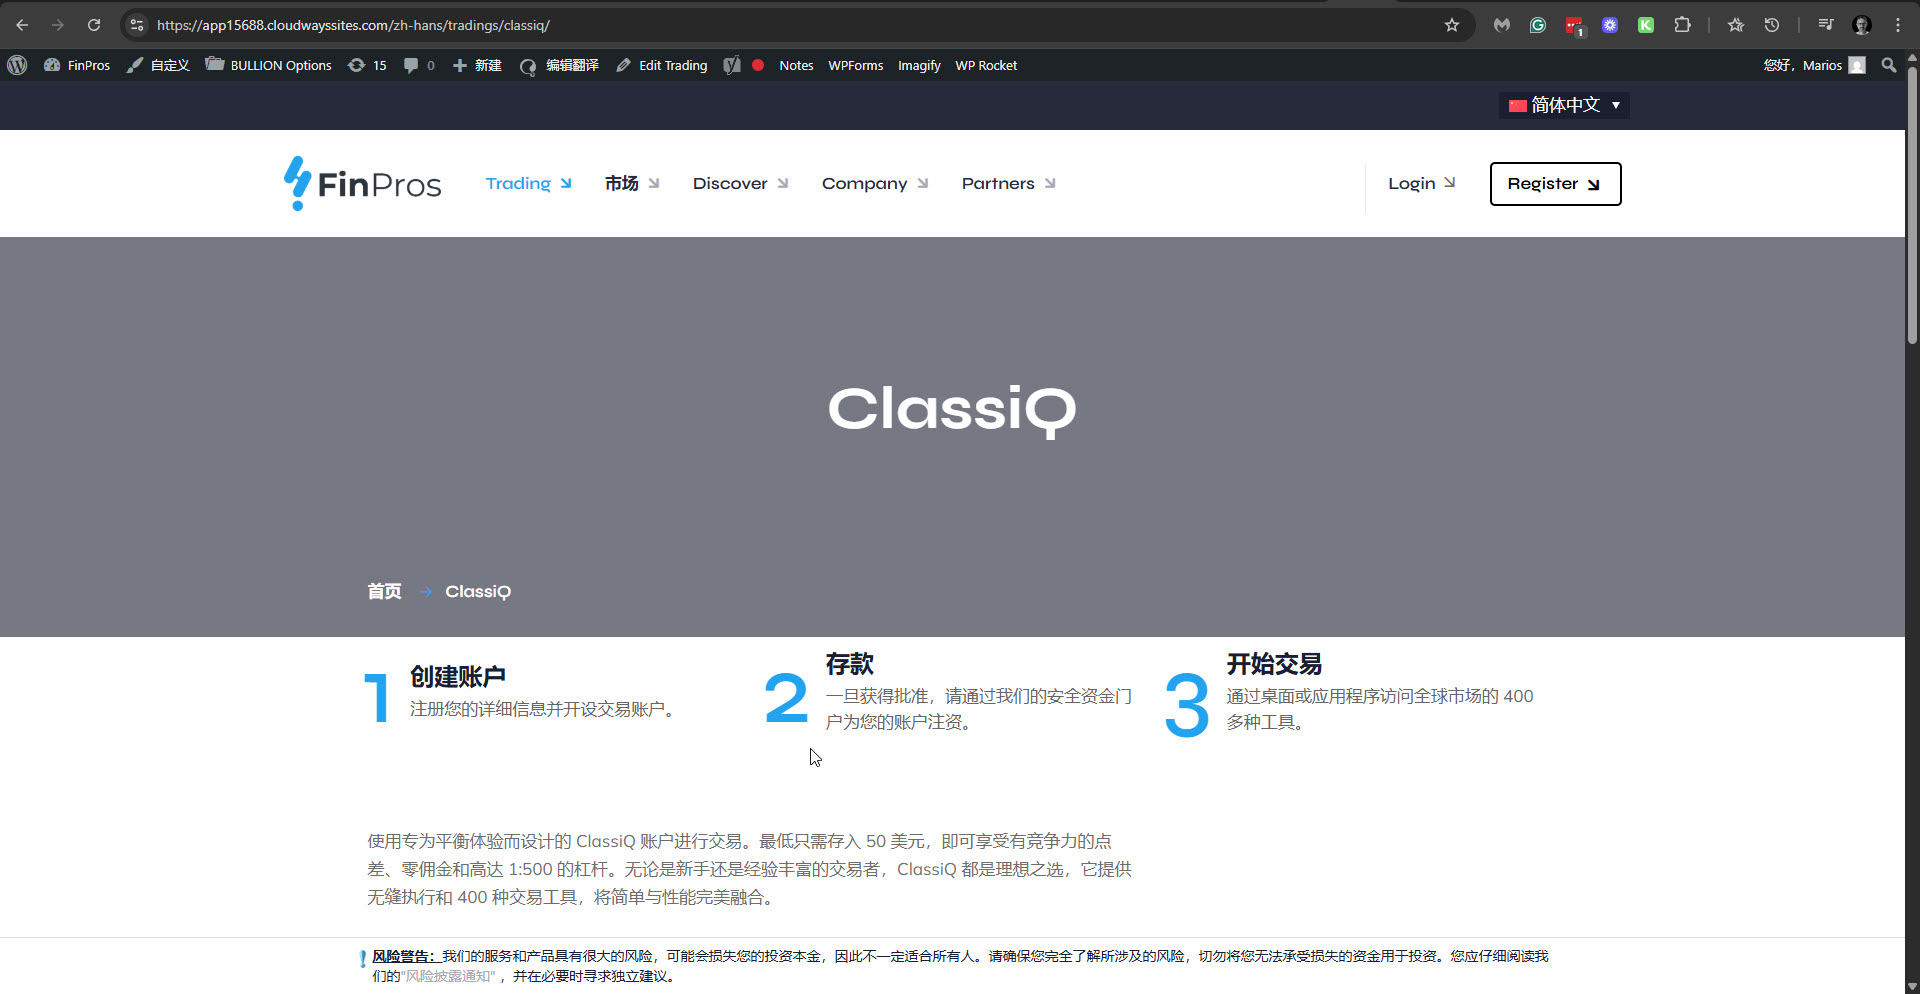The width and height of the screenshot is (1920, 994).
Task: Open the 简体中文 language selector
Action: [x=1564, y=105]
